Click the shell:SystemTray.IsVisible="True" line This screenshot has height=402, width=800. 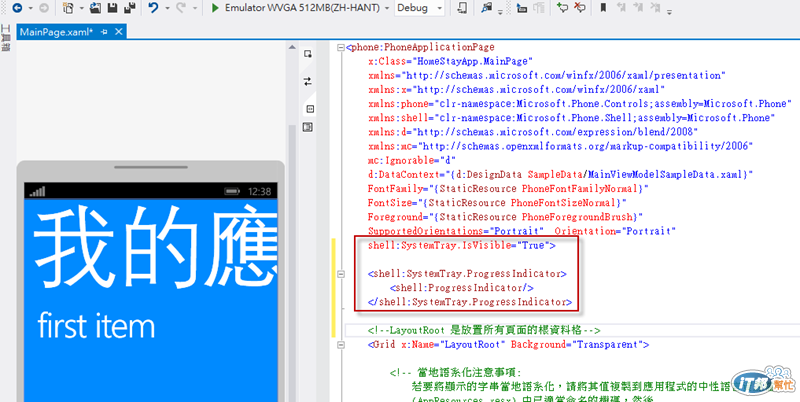pyautogui.click(x=461, y=245)
